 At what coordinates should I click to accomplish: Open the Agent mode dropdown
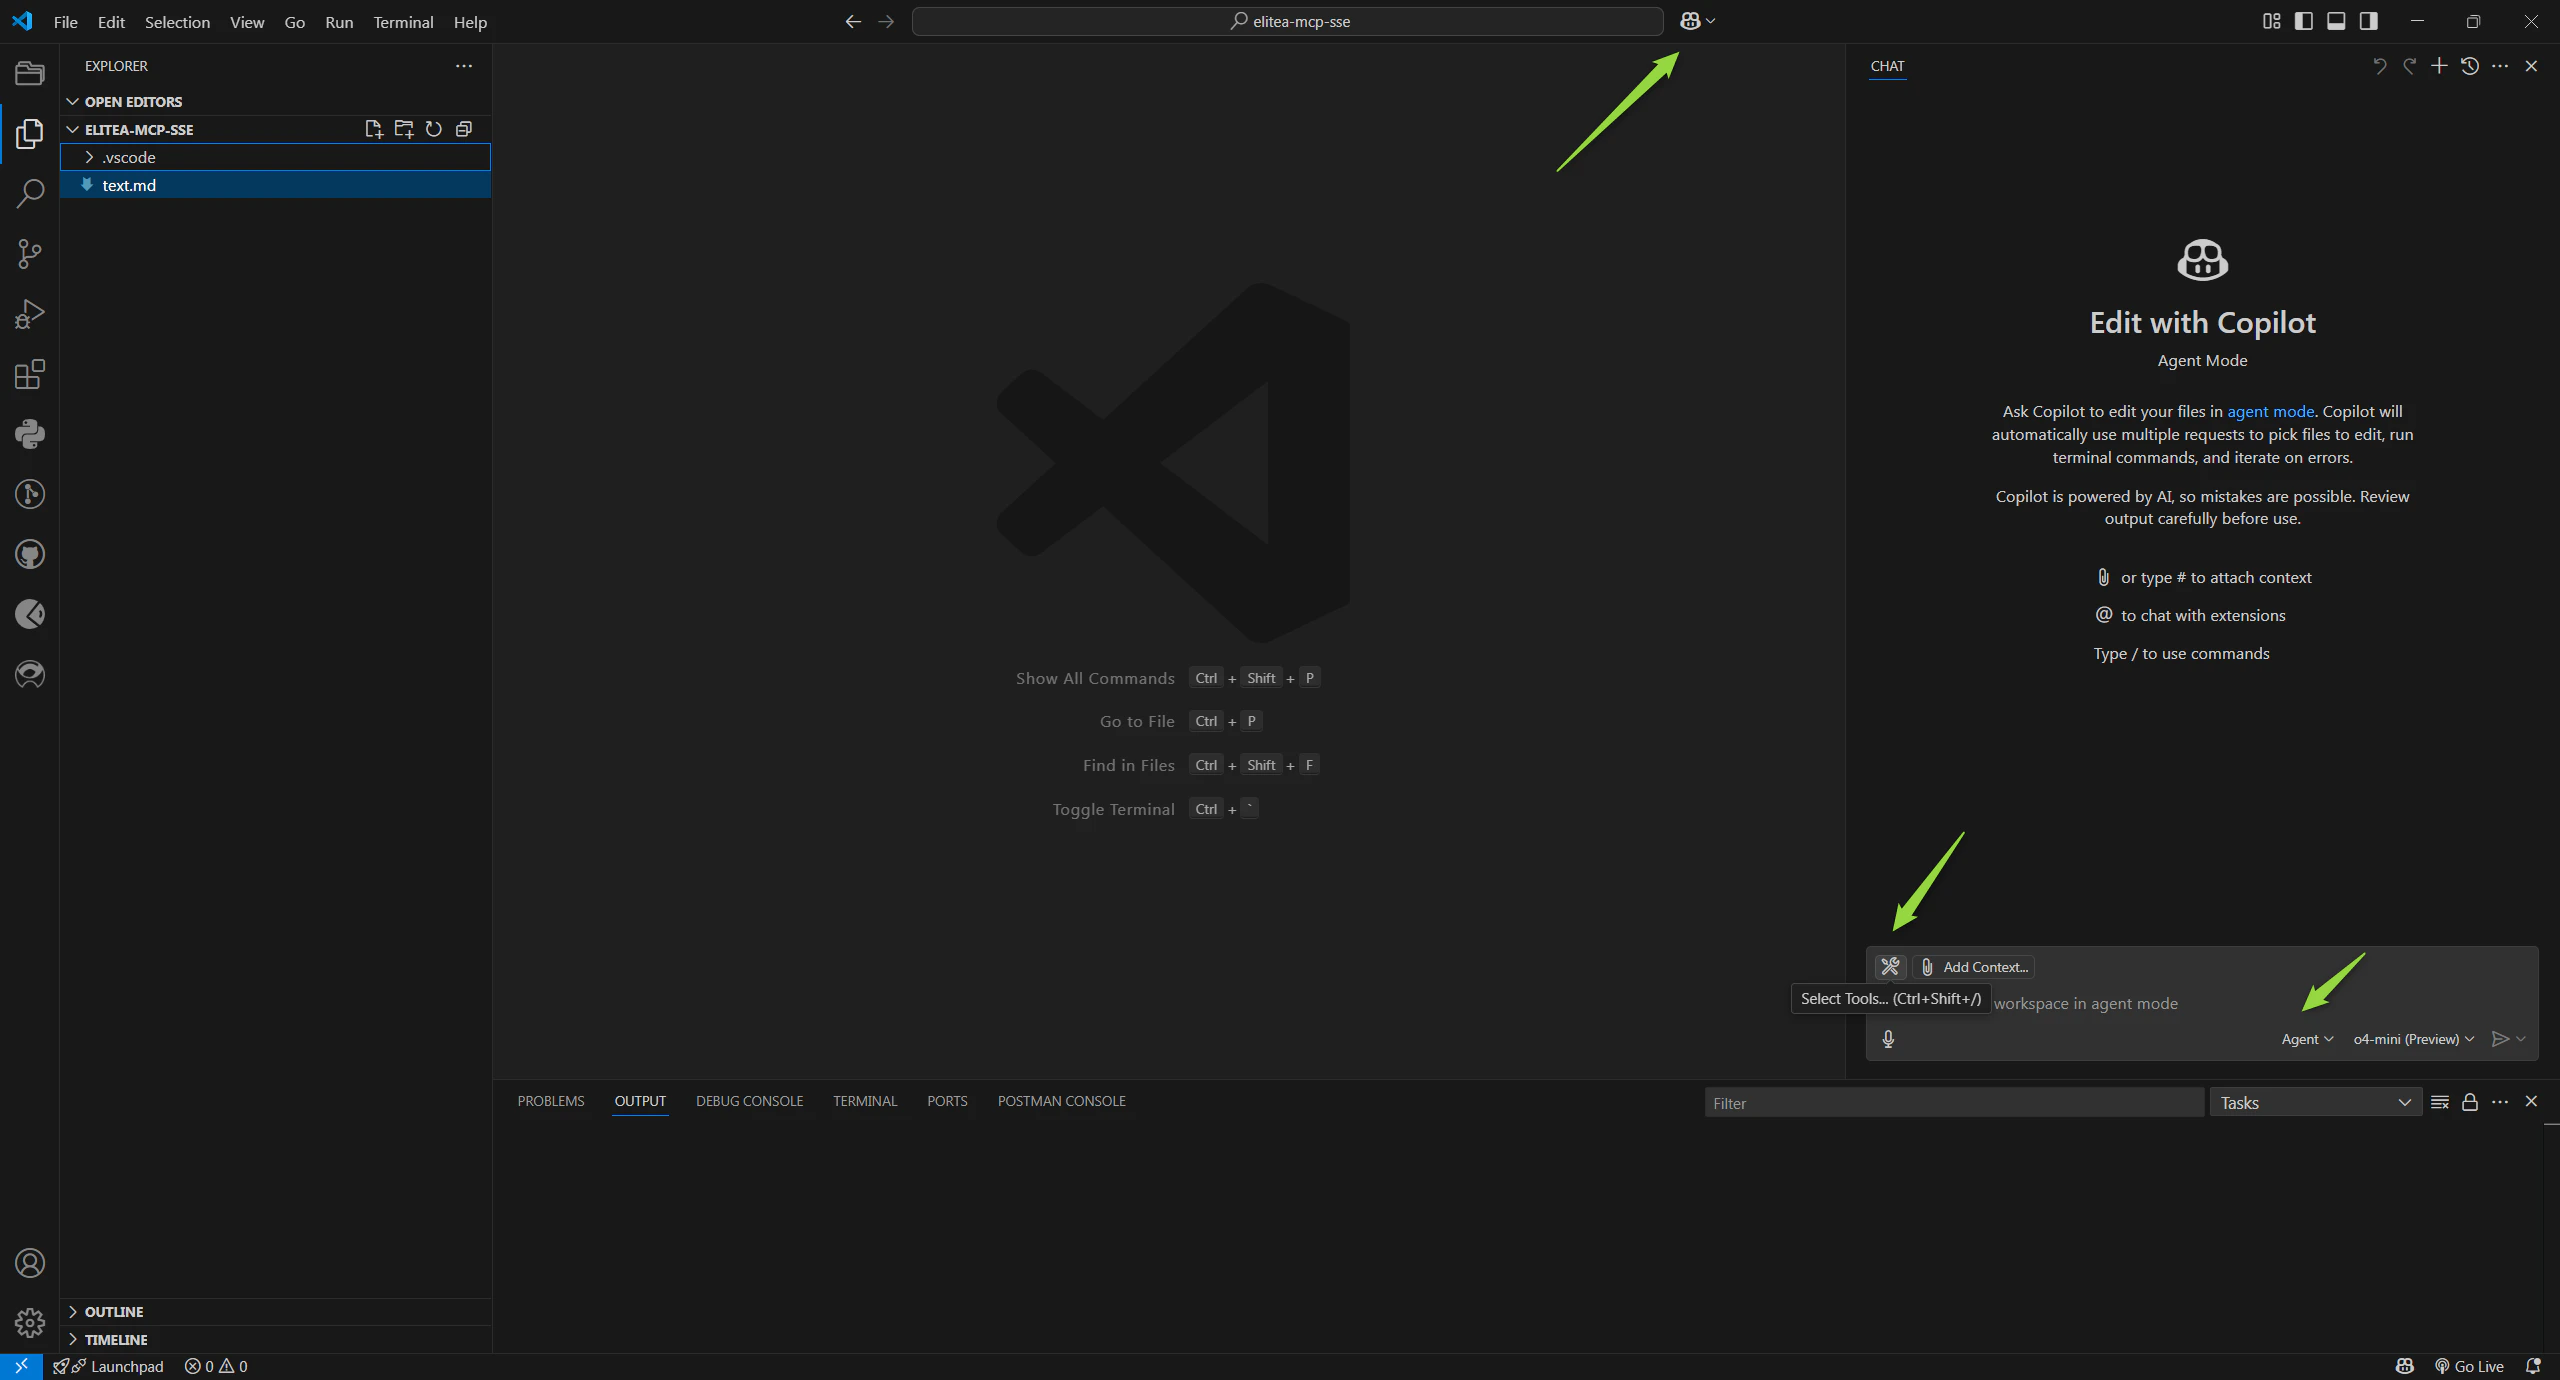coord(2306,1039)
